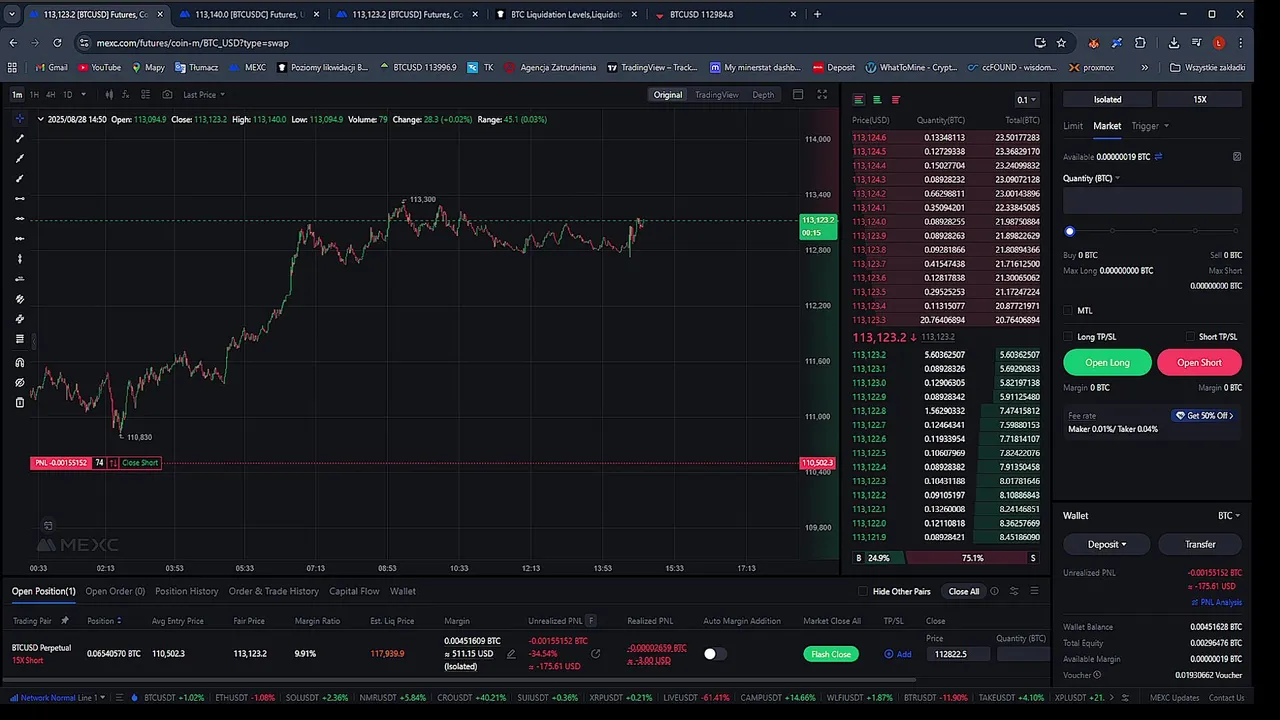Open position list settings icon
Viewport: 1280px width, 720px height.
pyautogui.click(x=1014, y=591)
